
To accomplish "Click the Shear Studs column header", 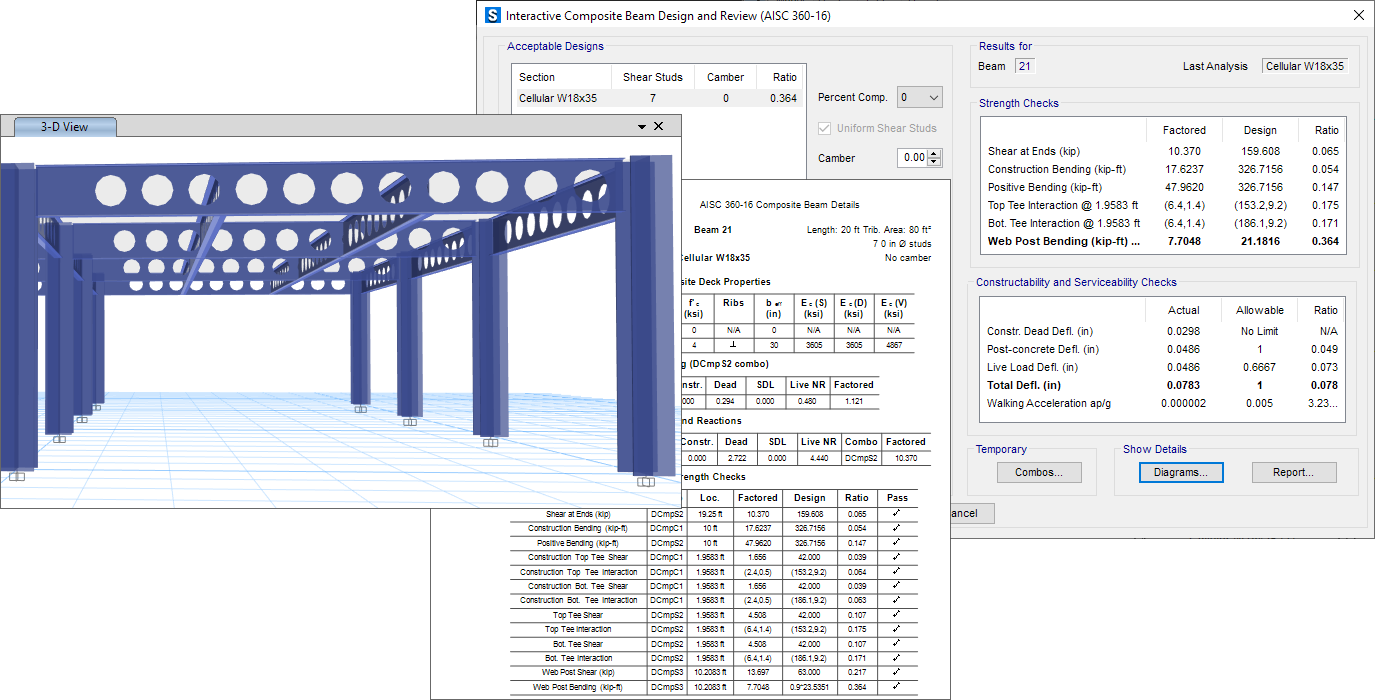I will [x=653, y=77].
